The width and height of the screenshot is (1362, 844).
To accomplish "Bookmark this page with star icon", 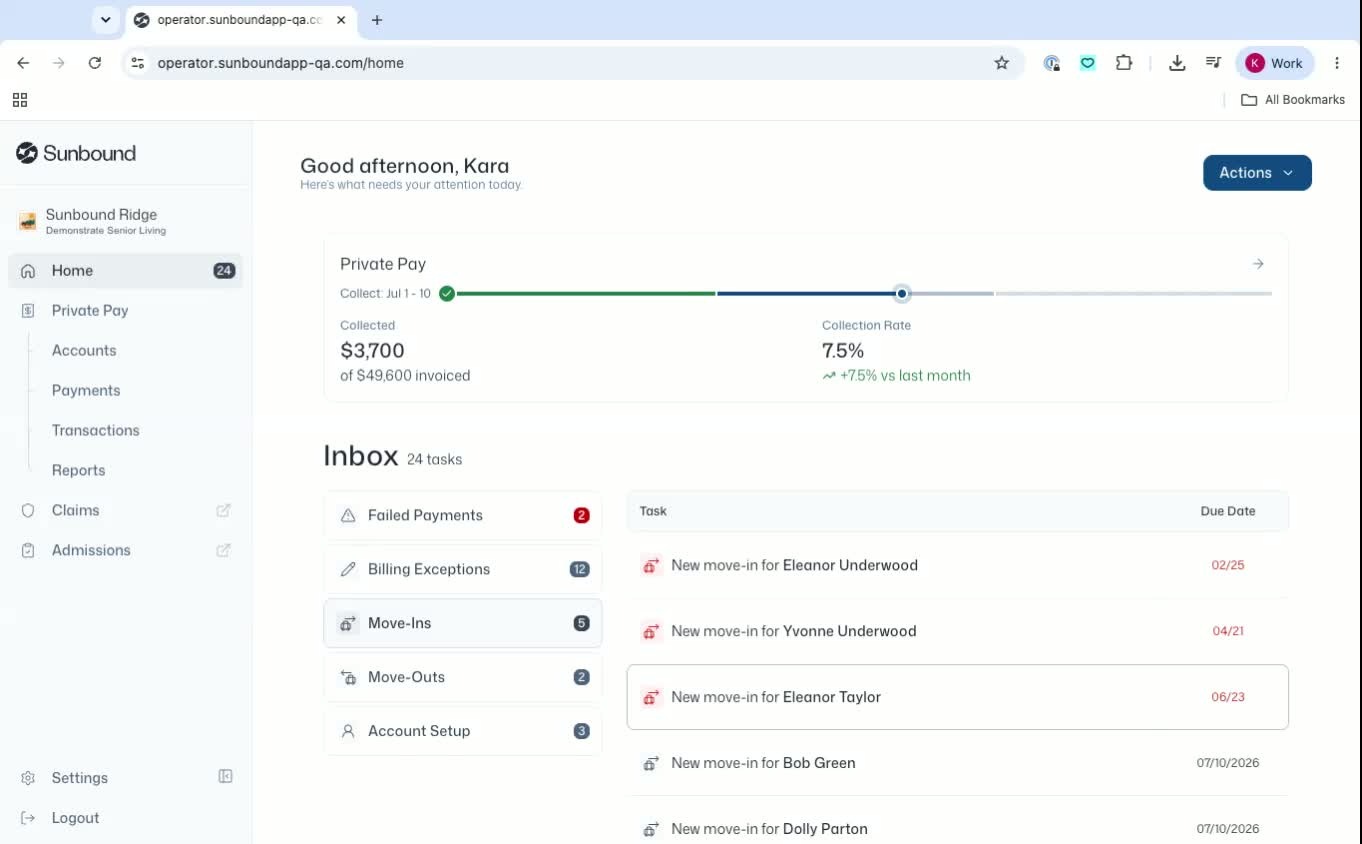I will pos(1001,63).
